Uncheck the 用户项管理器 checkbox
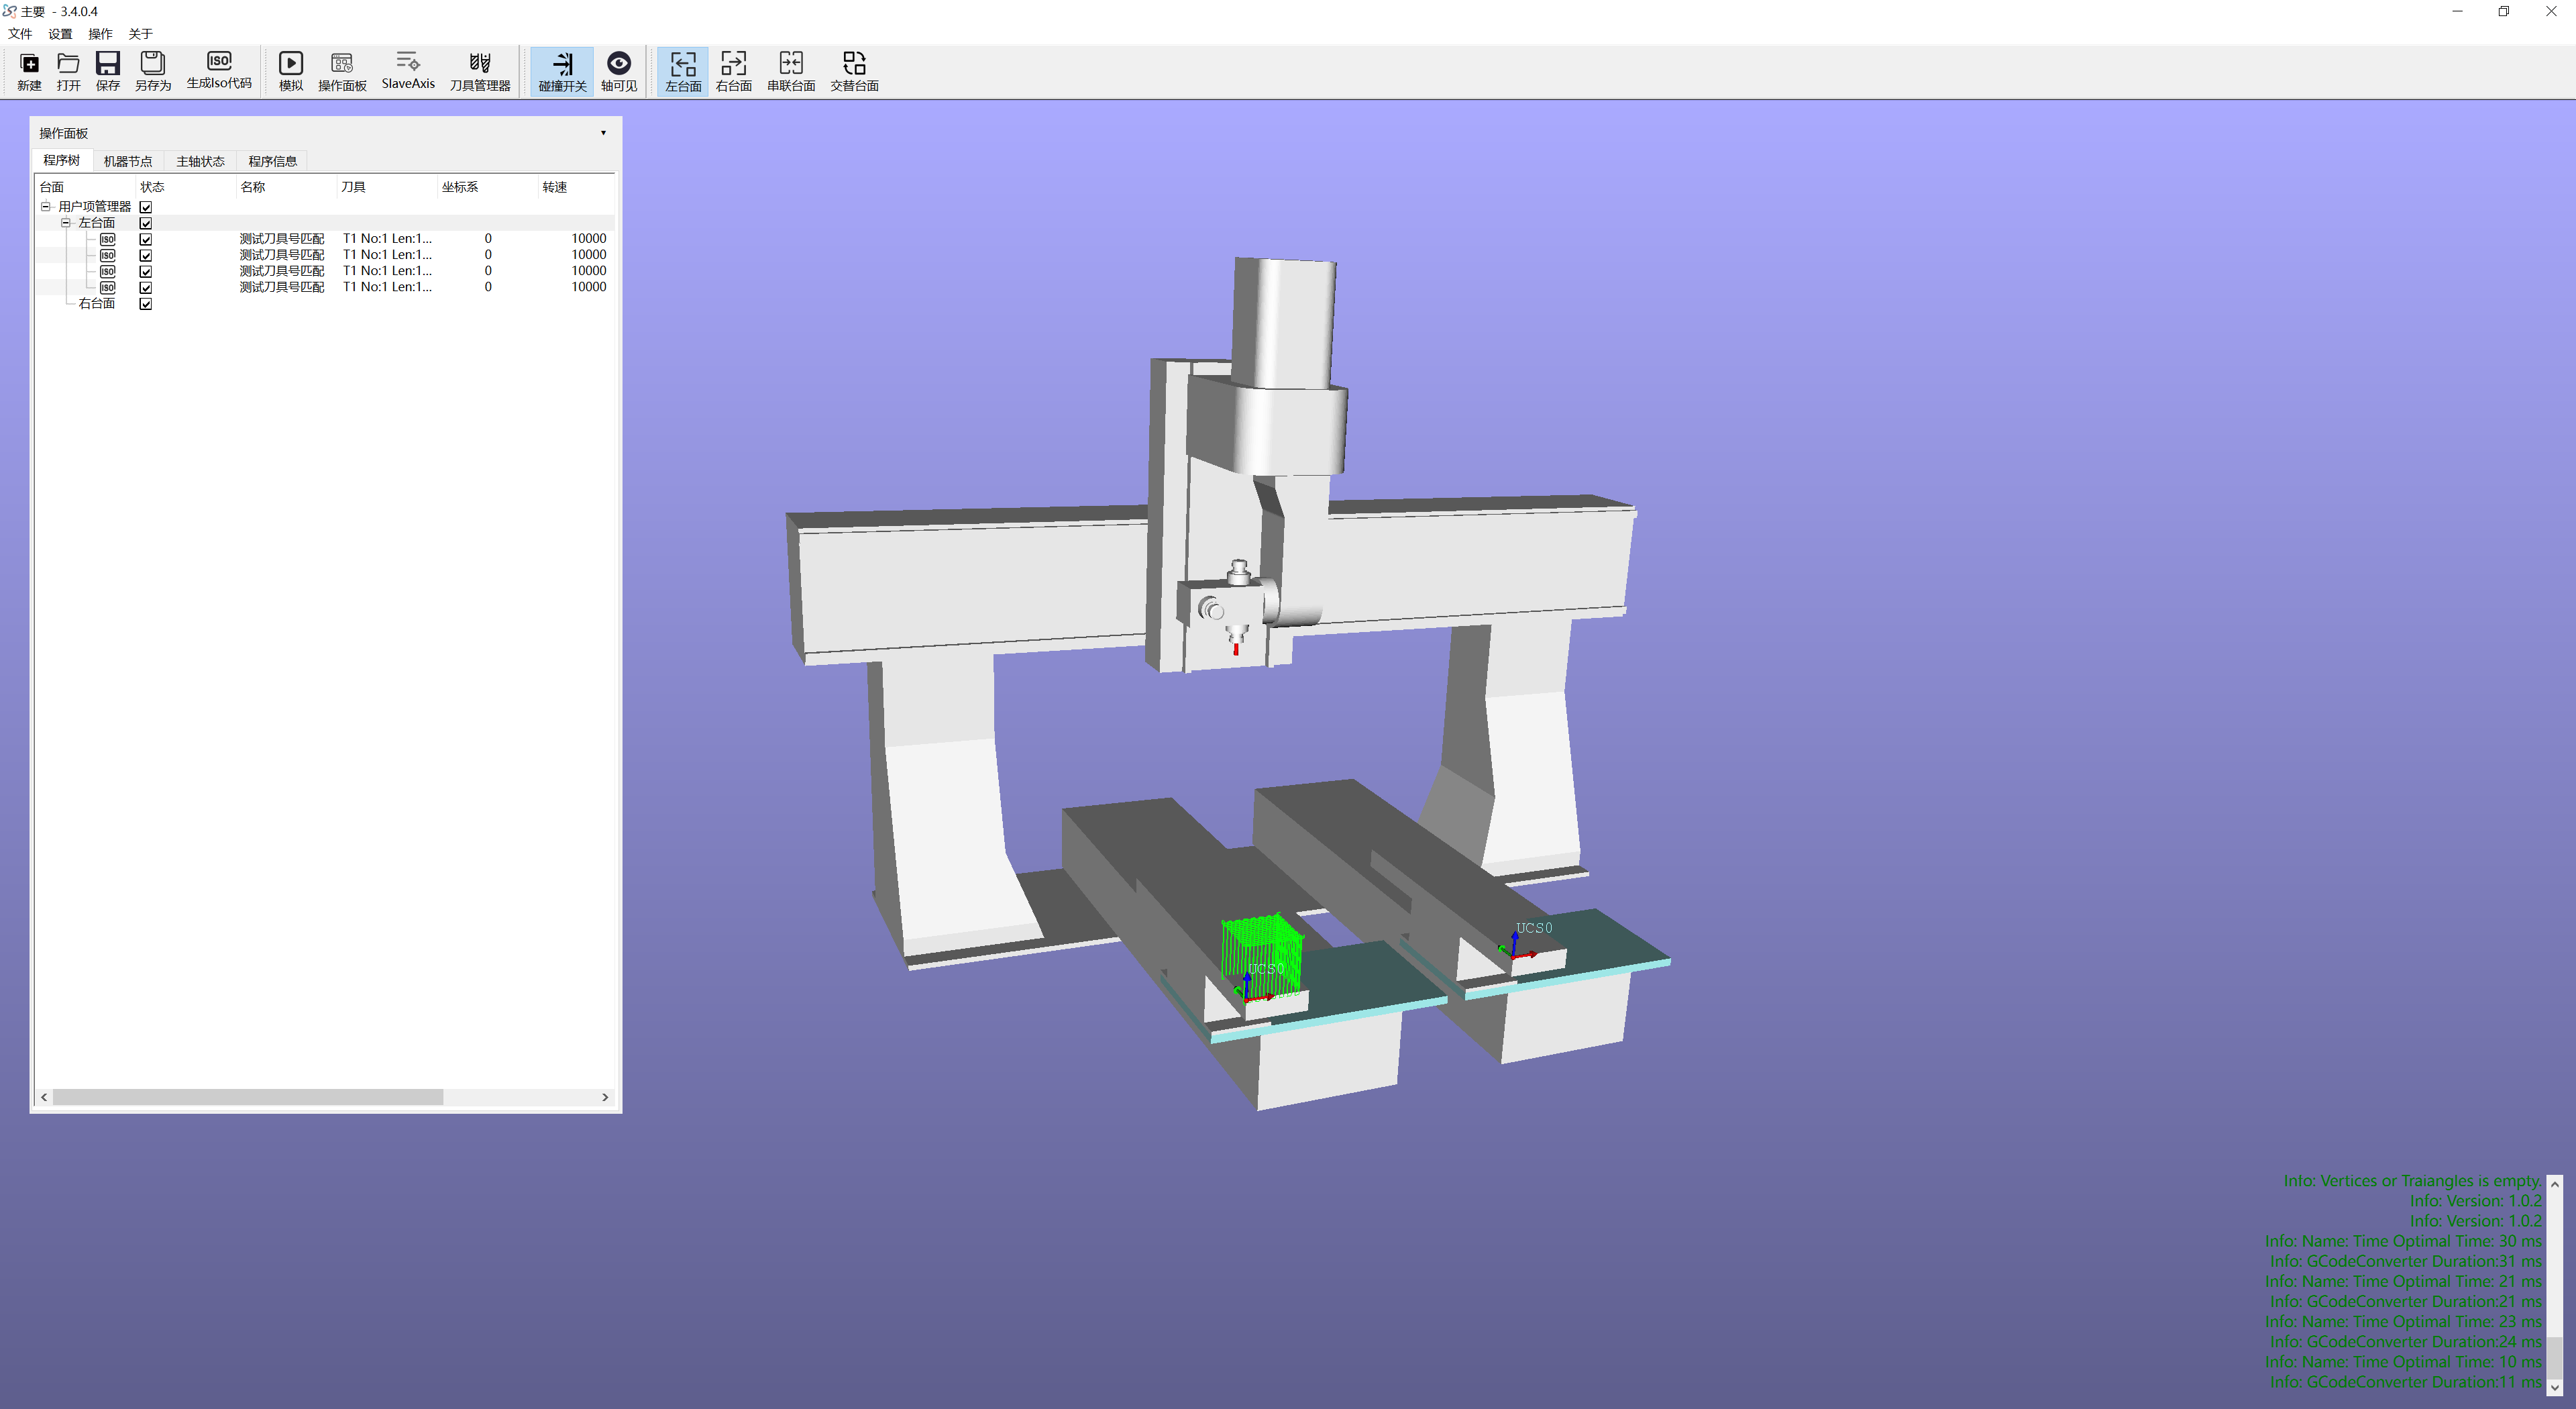The image size is (2576, 1409). click(146, 207)
